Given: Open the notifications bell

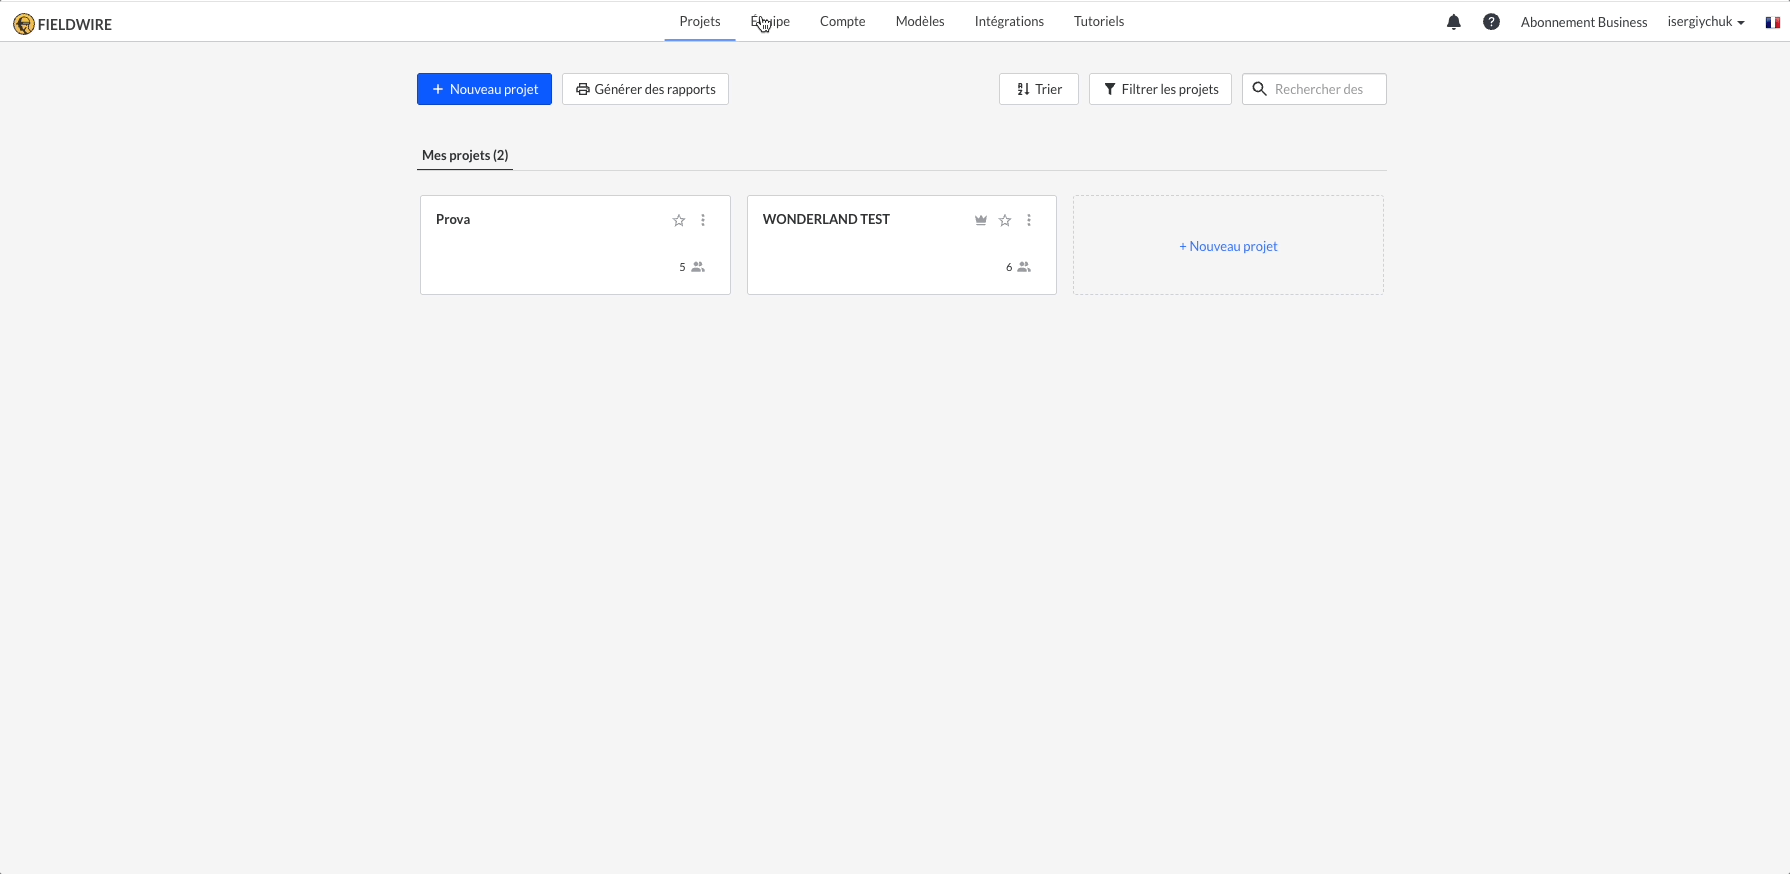Looking at the screenshot, I should [1453, 22].
